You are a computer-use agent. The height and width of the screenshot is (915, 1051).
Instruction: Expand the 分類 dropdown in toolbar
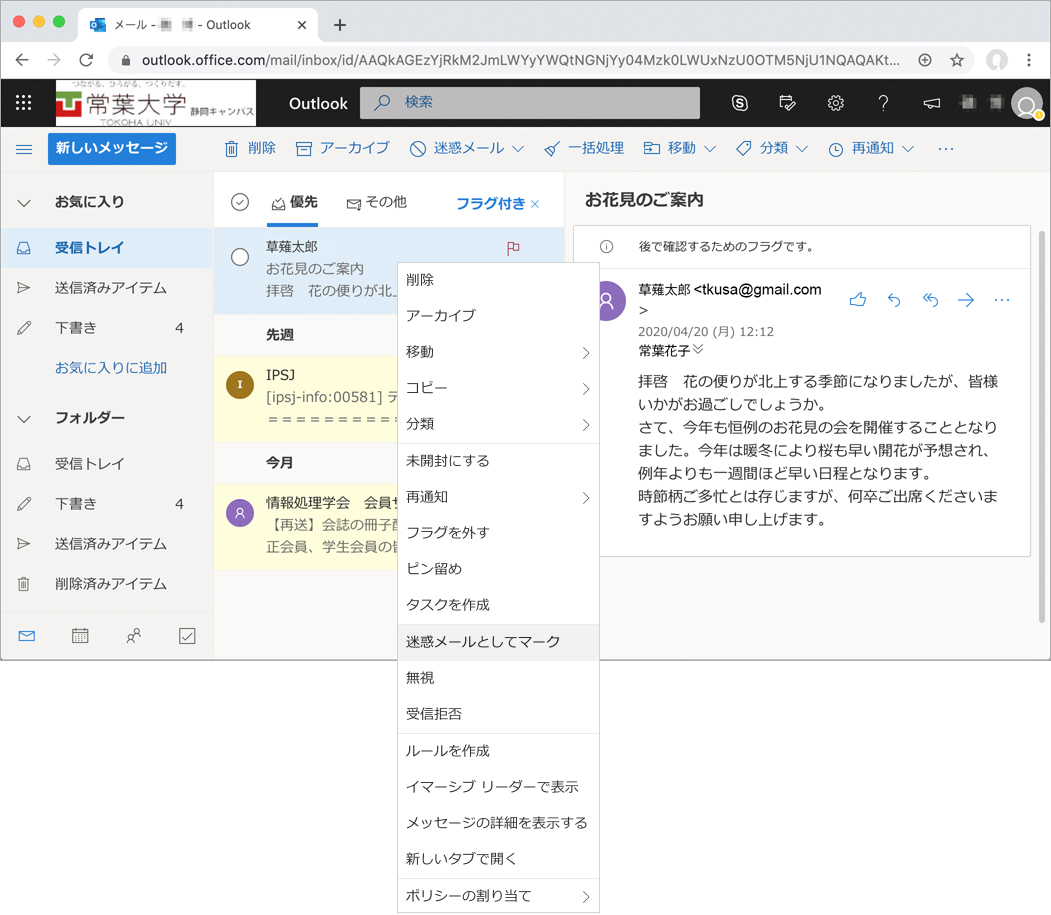(771, 148)
